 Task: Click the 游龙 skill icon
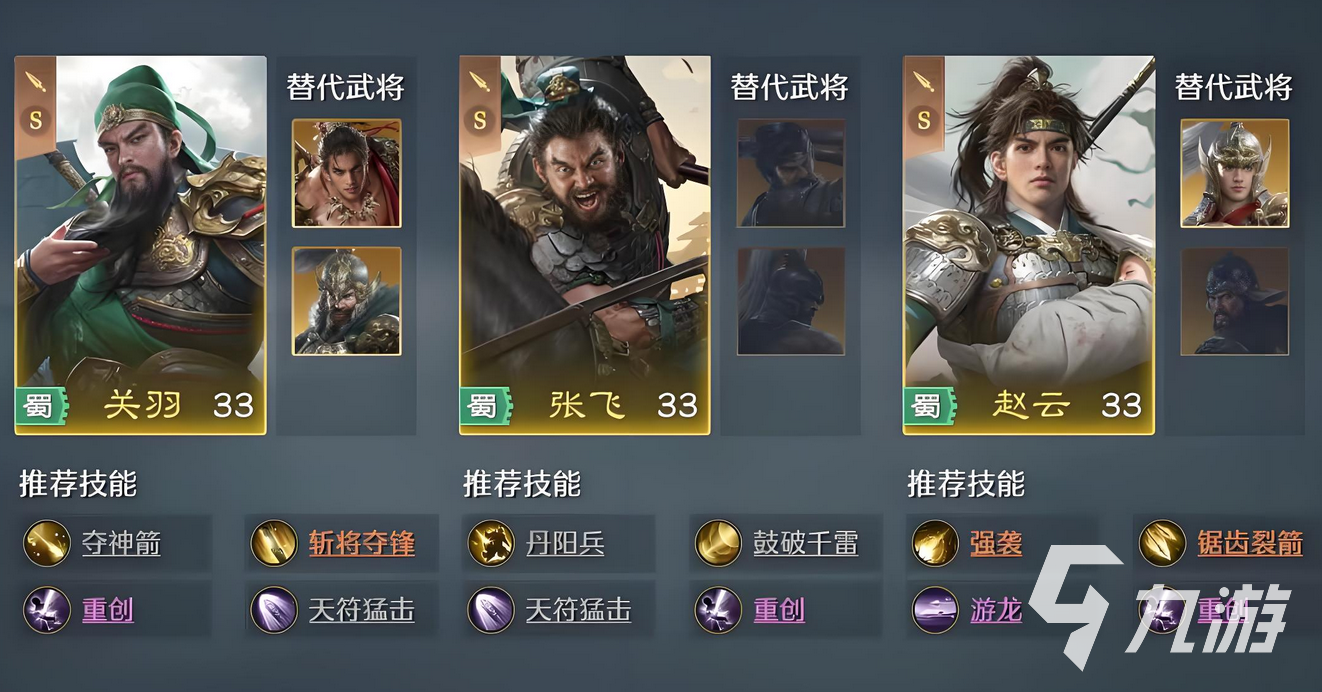[x=935, y=609]
